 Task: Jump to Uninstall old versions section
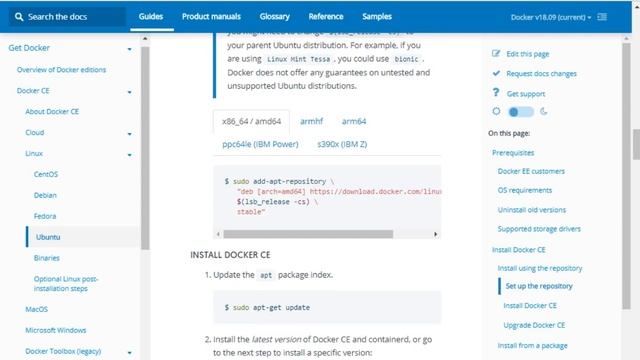point(531,210)
